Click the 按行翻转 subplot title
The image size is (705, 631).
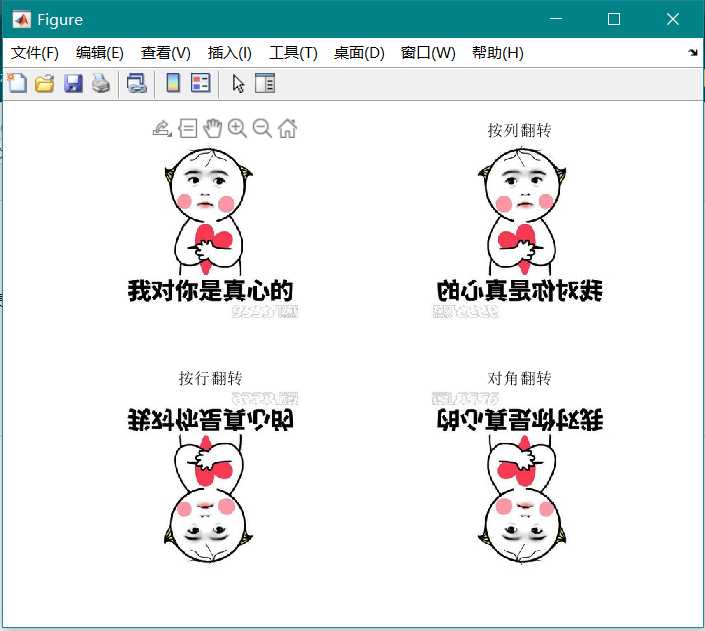point(210,378)
